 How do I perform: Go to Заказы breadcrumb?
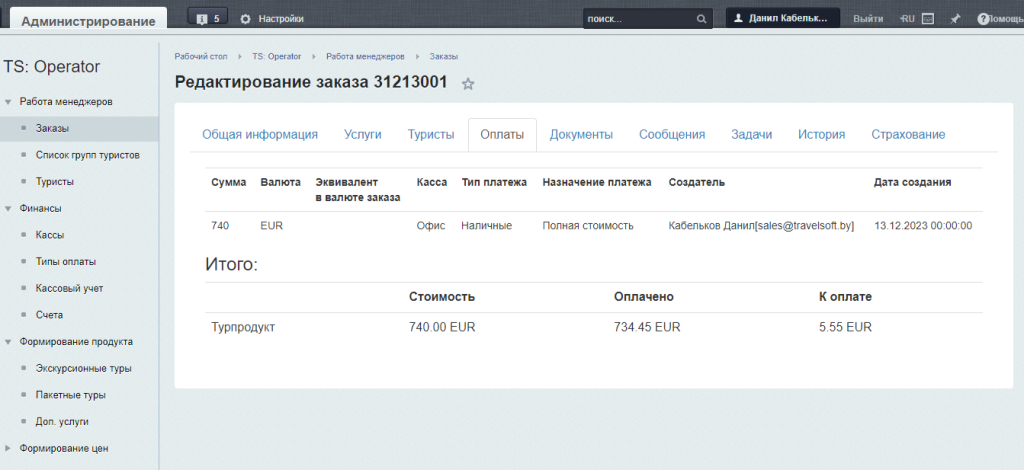pyautogui.click(x=443, y=57)
